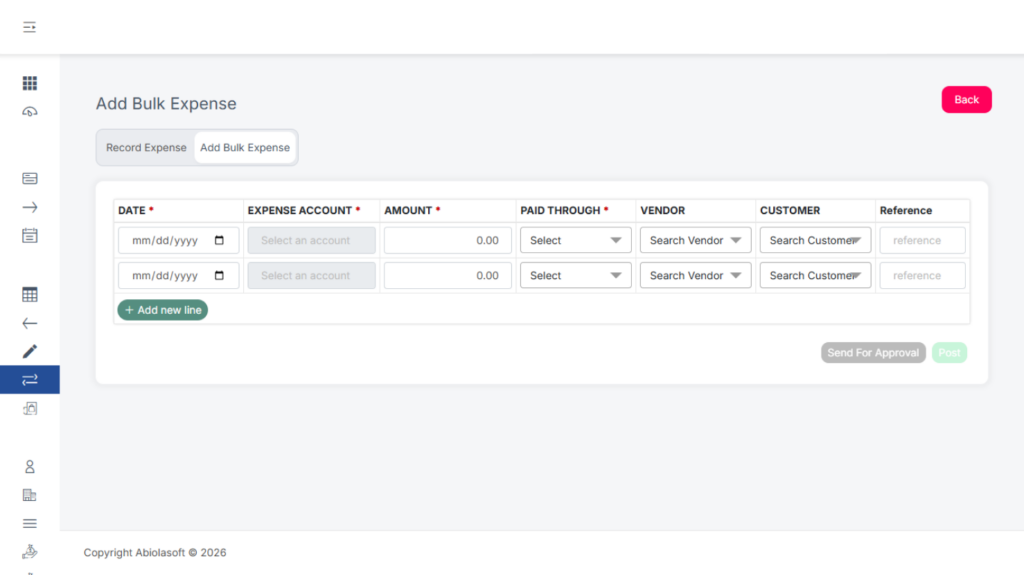The image size is (1024, 575).
Task: Click the user profile icon in sidebar
Action: click(30, 467)
